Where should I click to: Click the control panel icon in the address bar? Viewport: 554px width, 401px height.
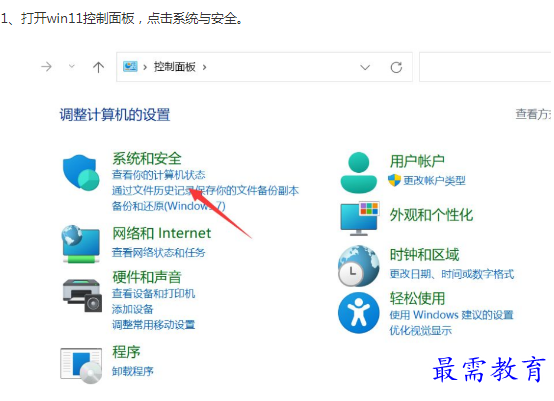pyautogui.click(x=130, y=66)
